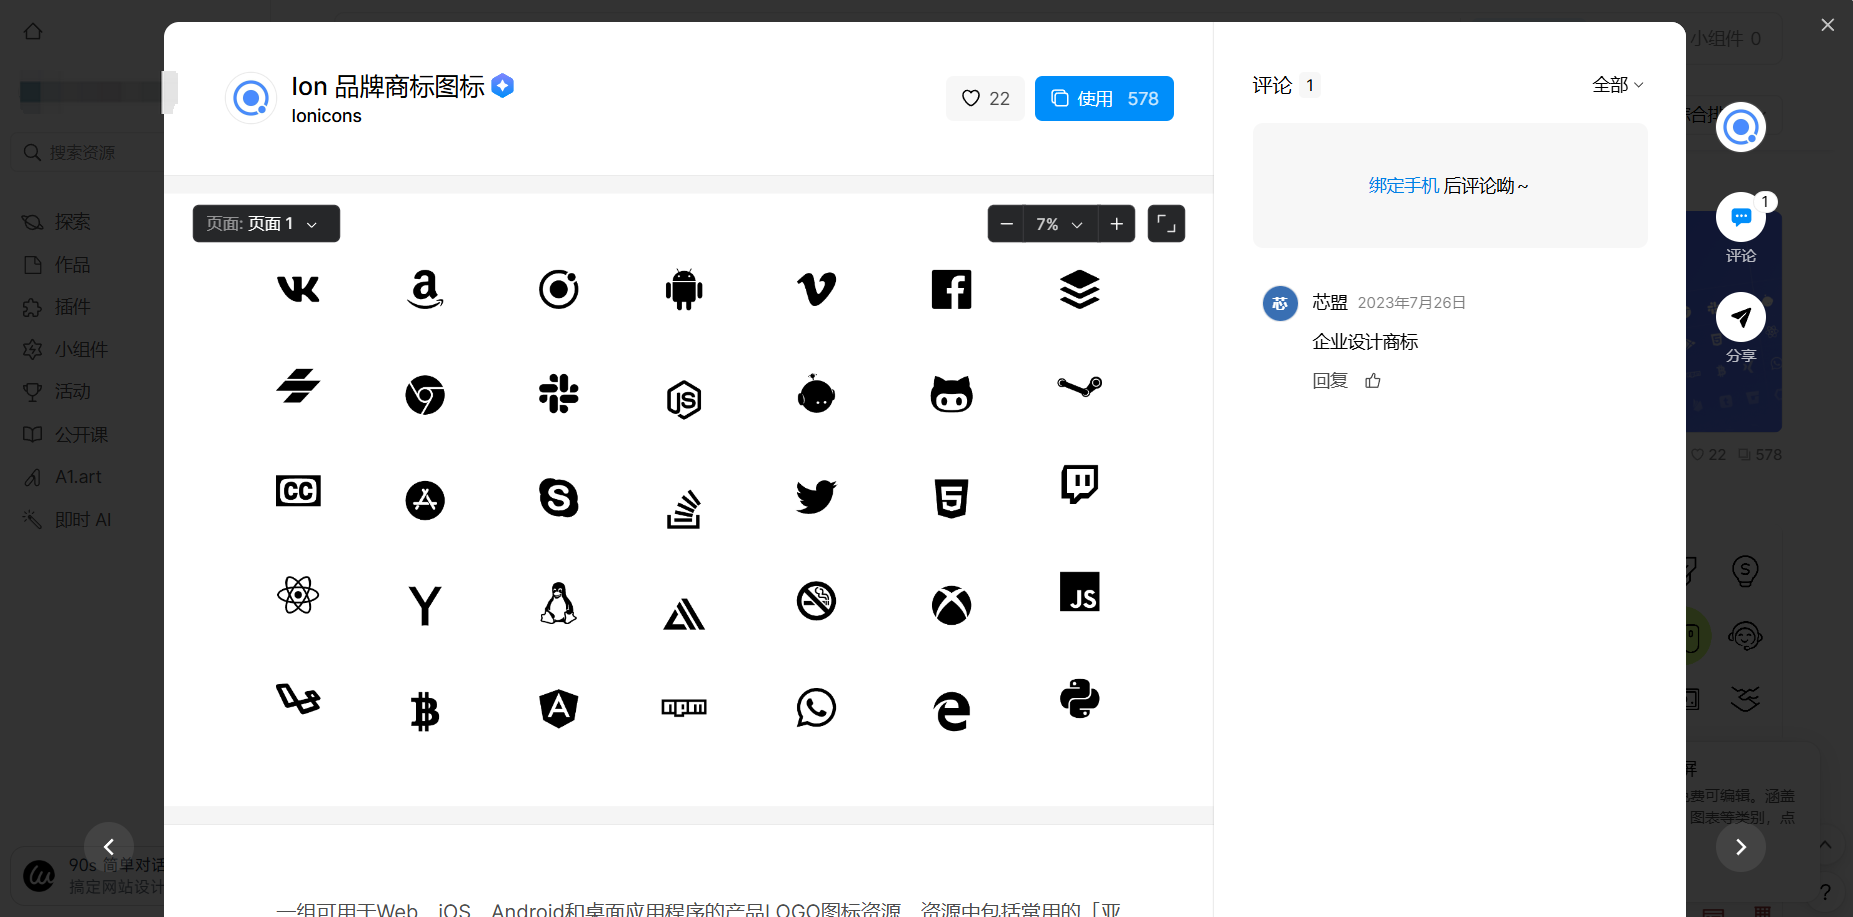The height and width of the screenshot is (917, 1853).
Task: Click the Stack Overflow icon
Action: pyautogui.click(x=684, y=508)
